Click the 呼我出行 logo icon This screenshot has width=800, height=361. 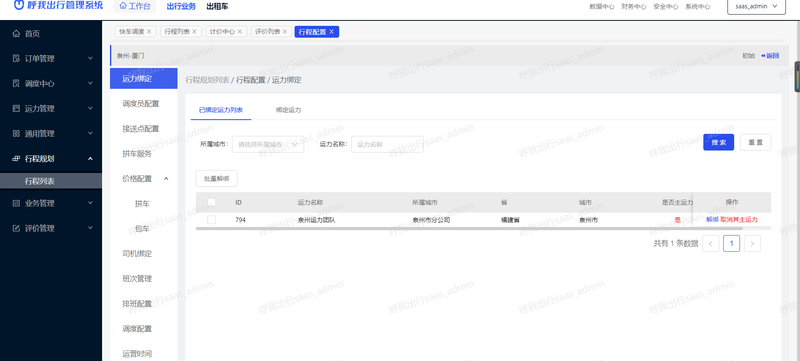(18, 6)
